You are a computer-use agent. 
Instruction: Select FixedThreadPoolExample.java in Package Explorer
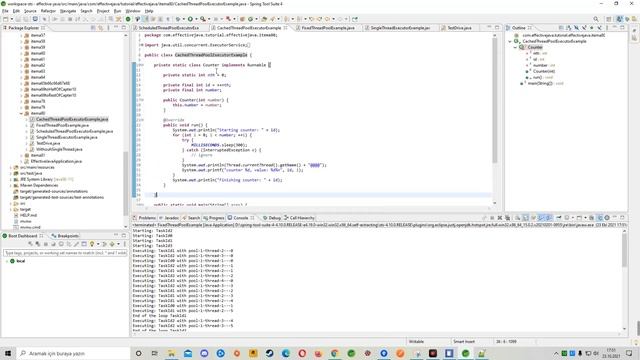point(62,125)
